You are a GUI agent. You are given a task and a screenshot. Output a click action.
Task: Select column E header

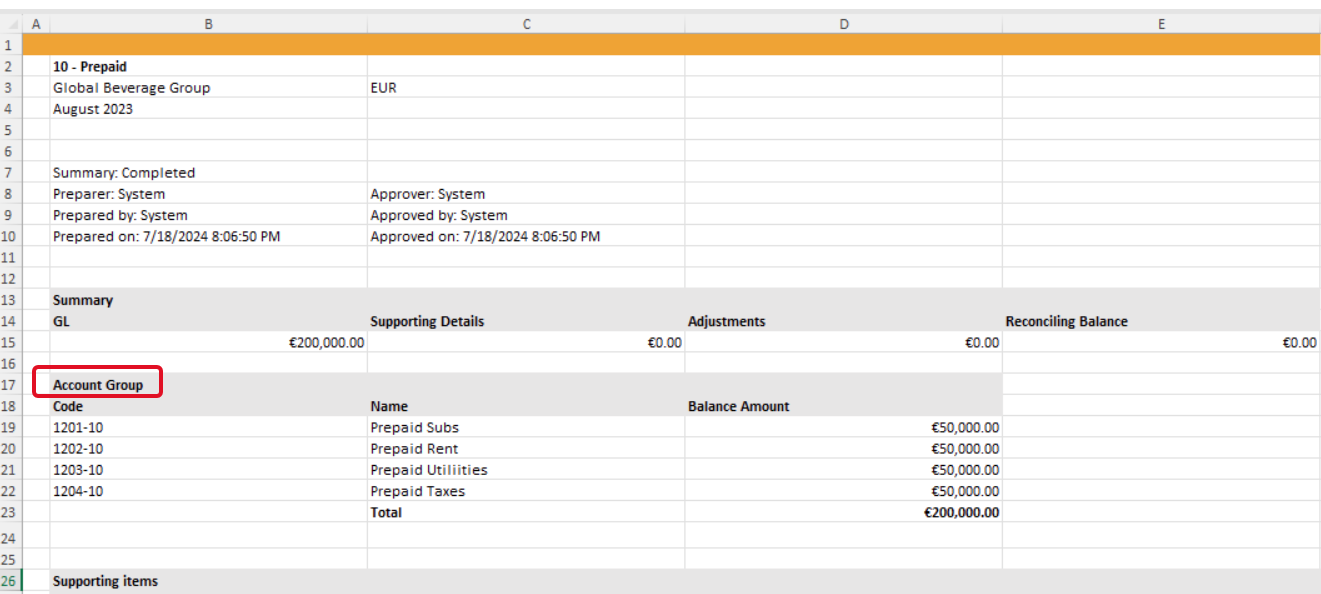point(1161,23)
